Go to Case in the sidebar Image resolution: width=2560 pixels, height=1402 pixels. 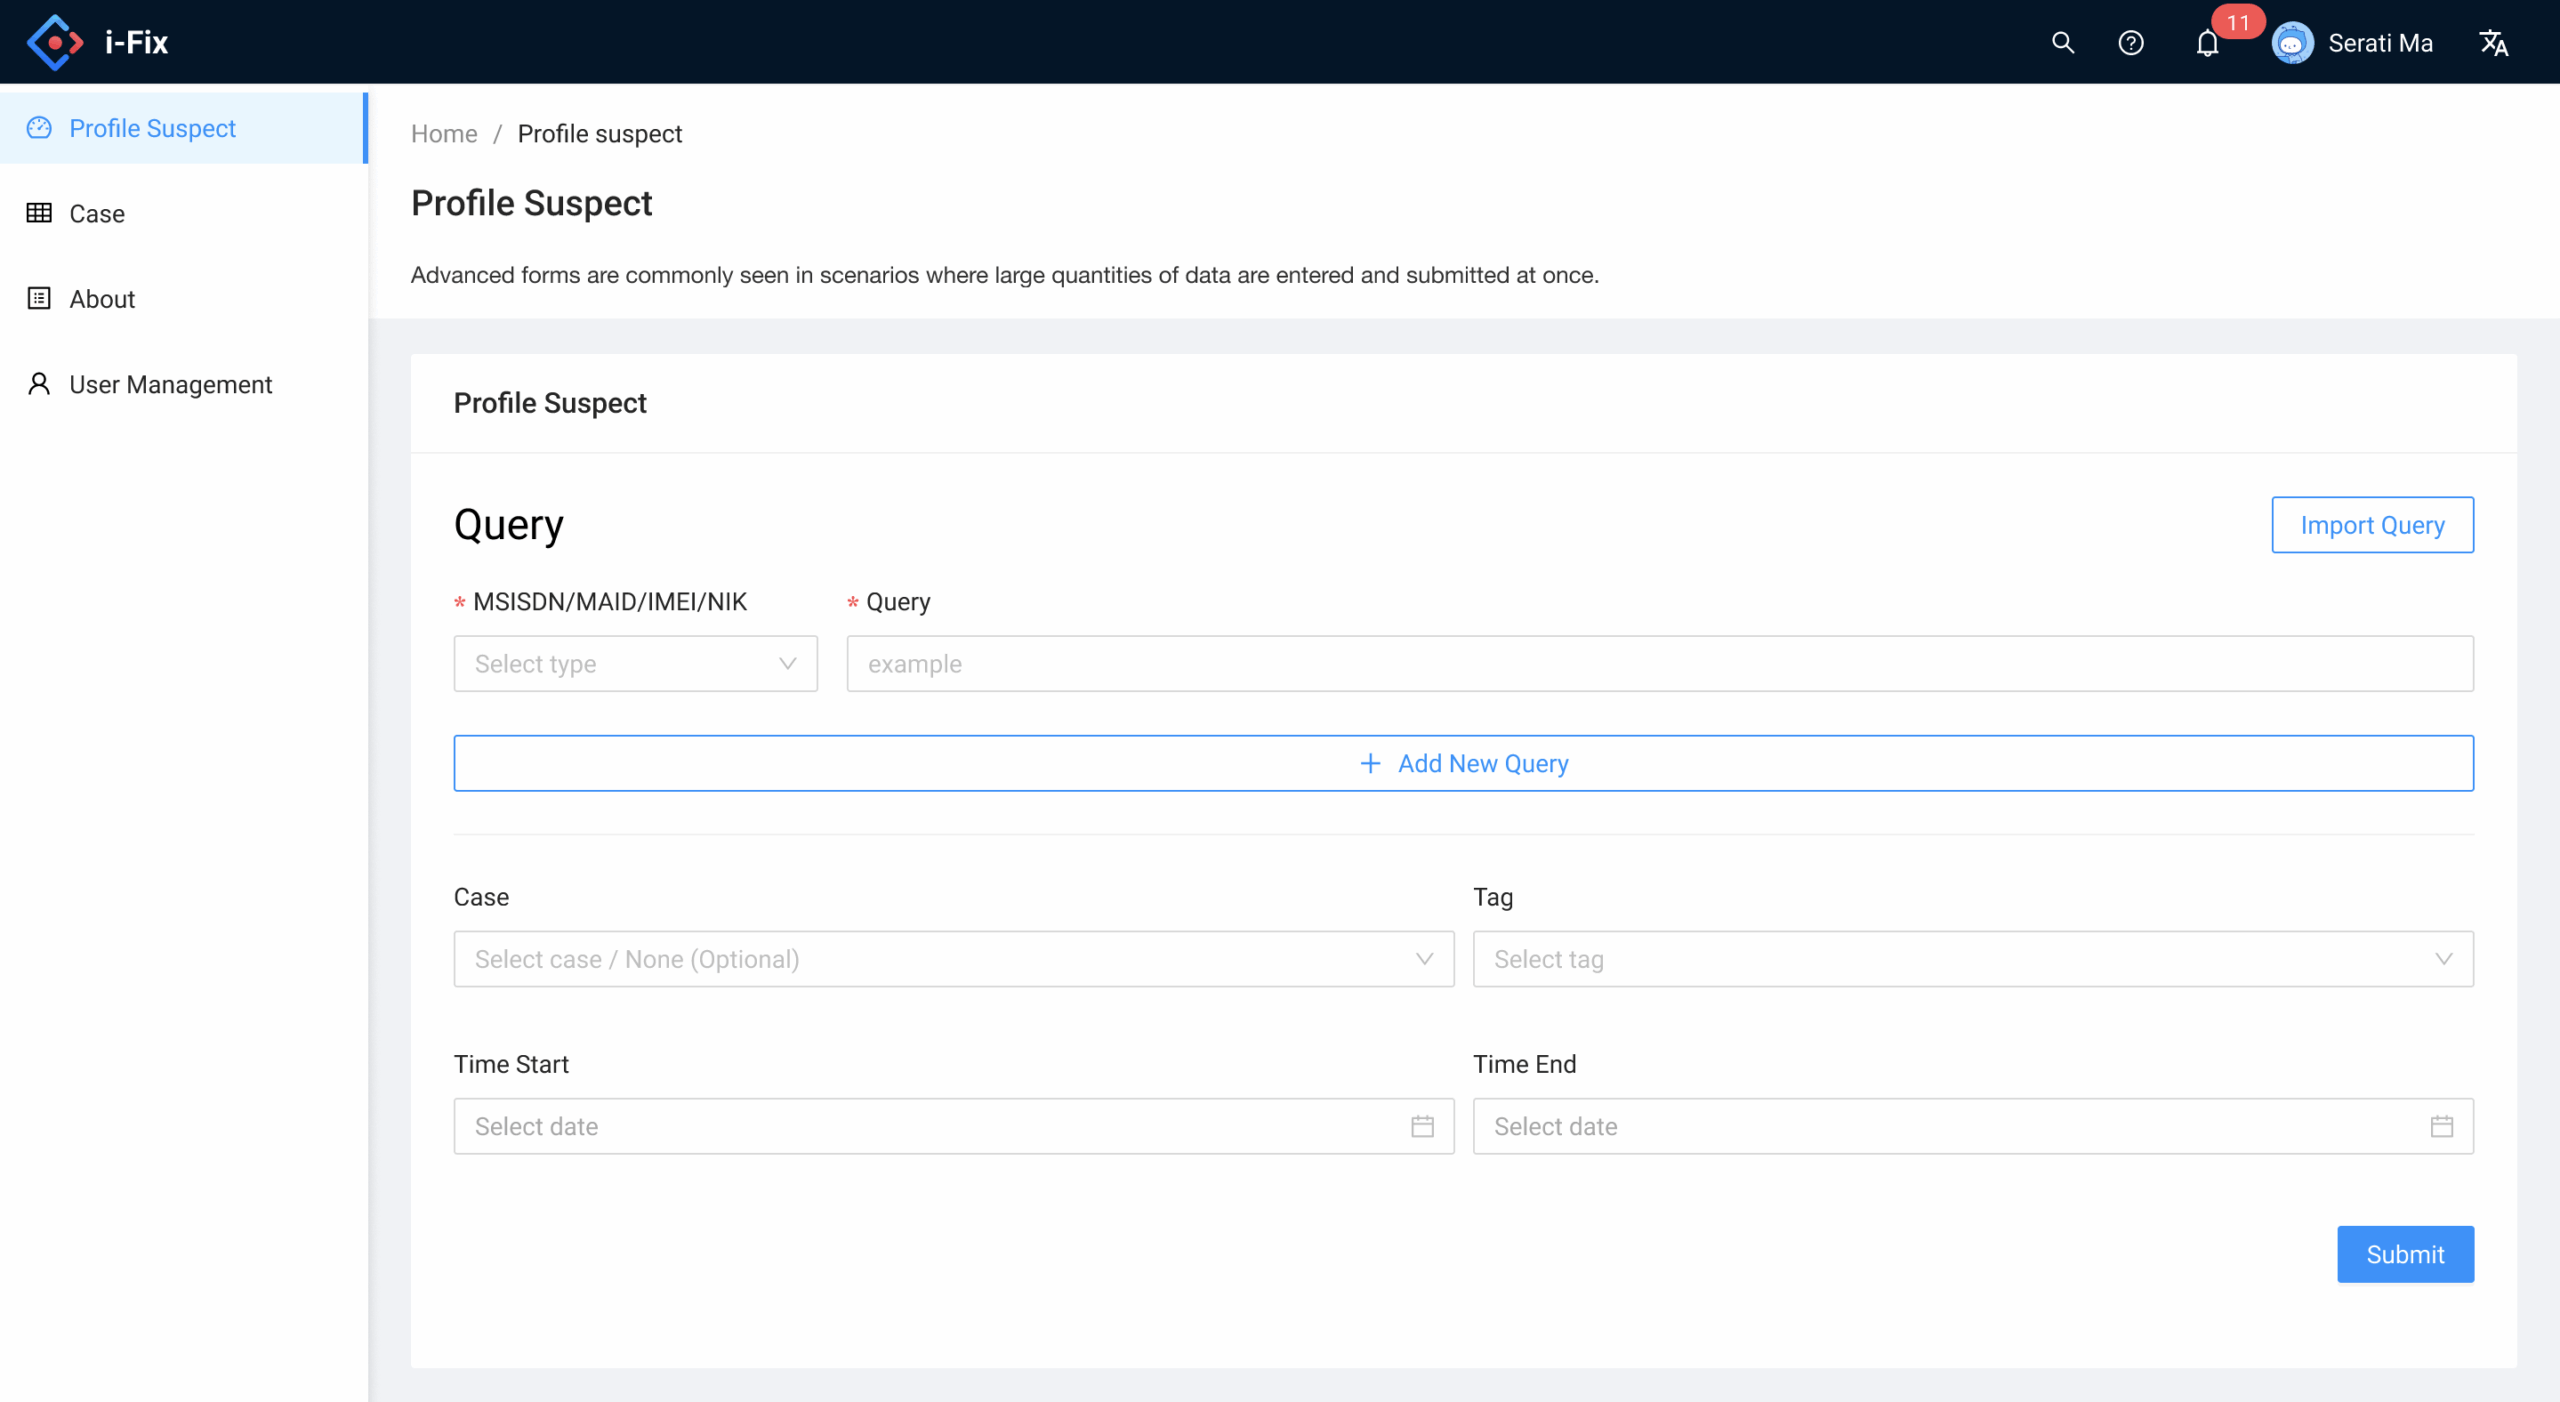coord(96,214)
